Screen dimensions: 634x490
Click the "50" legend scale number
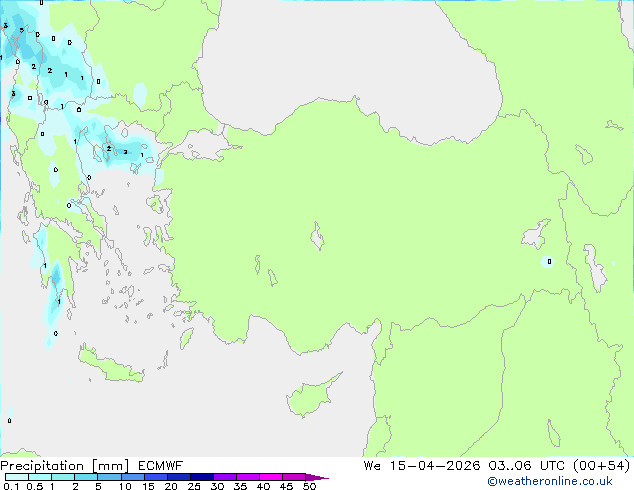(x=310, y=486)
